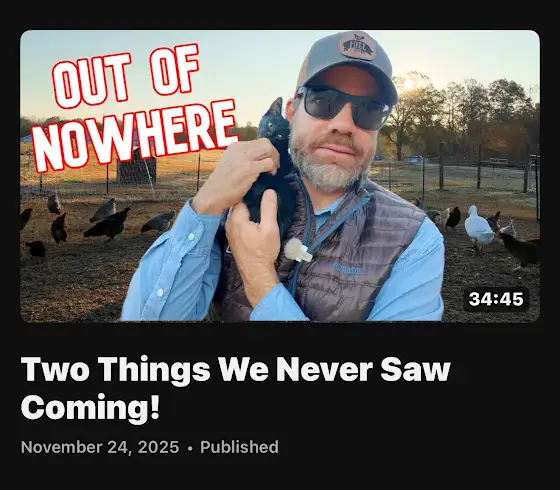Image resolution: width=560 pixels, height=490 pixels.
Task: Open the "Two Things We Never Saw Coming!" title
Action: [x=236, y=389]
